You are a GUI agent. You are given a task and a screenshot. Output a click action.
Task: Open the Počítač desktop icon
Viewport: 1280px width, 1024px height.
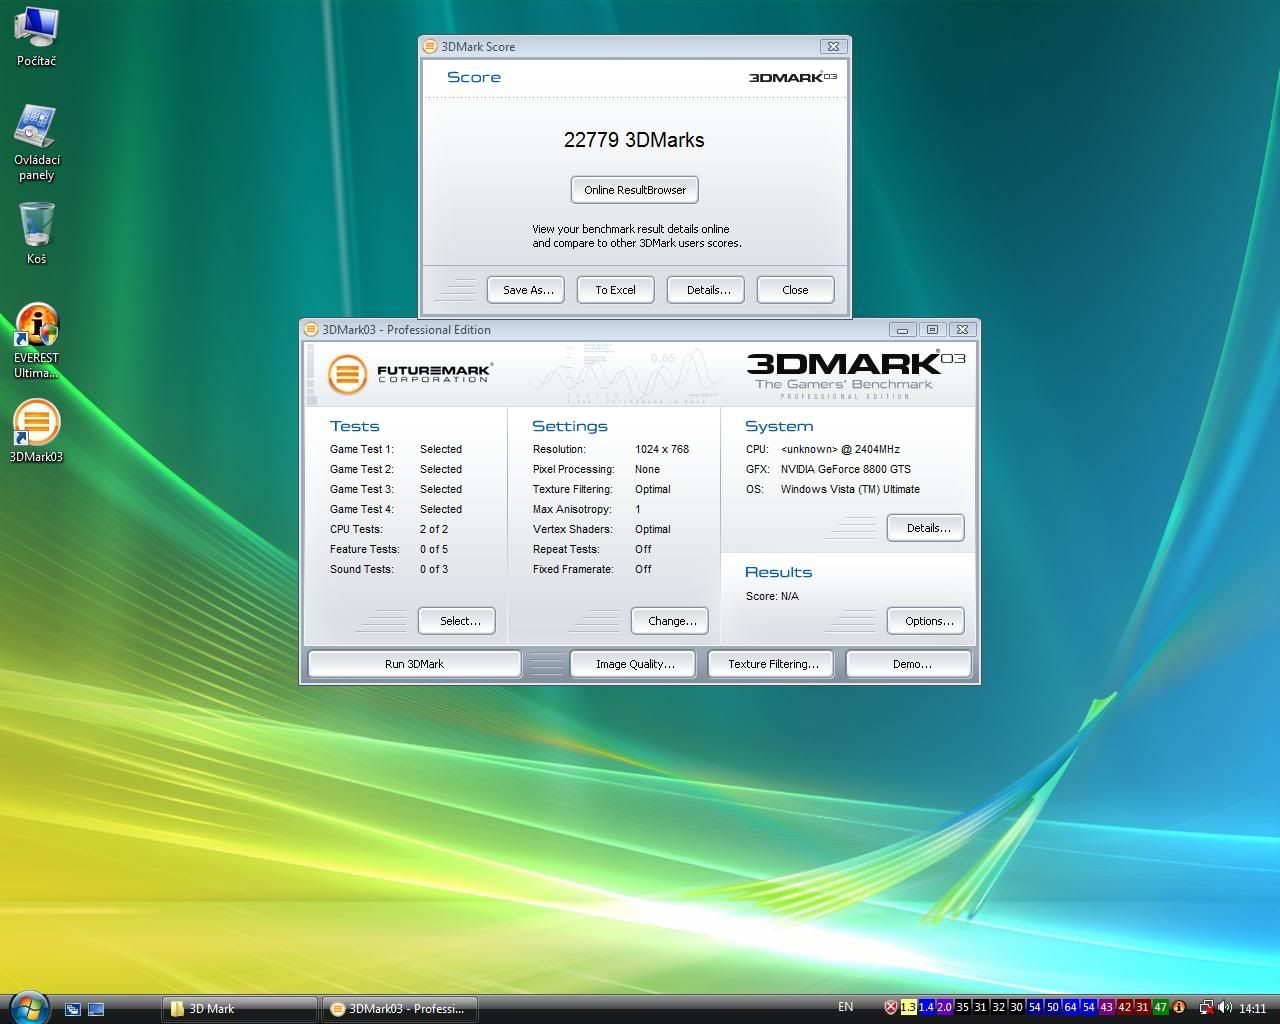(37, 37)
